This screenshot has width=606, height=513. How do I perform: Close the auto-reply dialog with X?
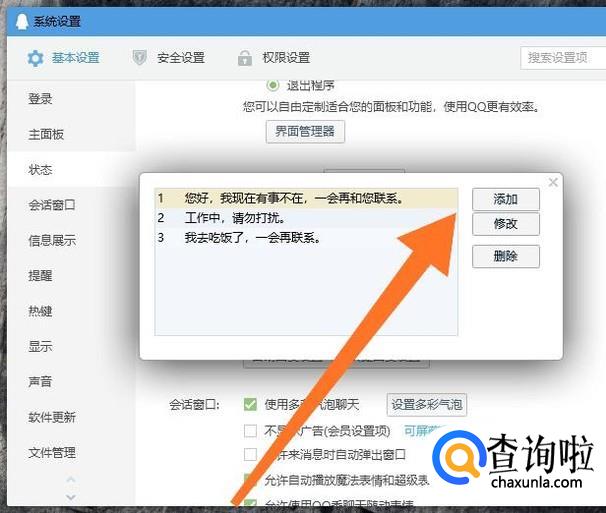(x=553, y=182)
